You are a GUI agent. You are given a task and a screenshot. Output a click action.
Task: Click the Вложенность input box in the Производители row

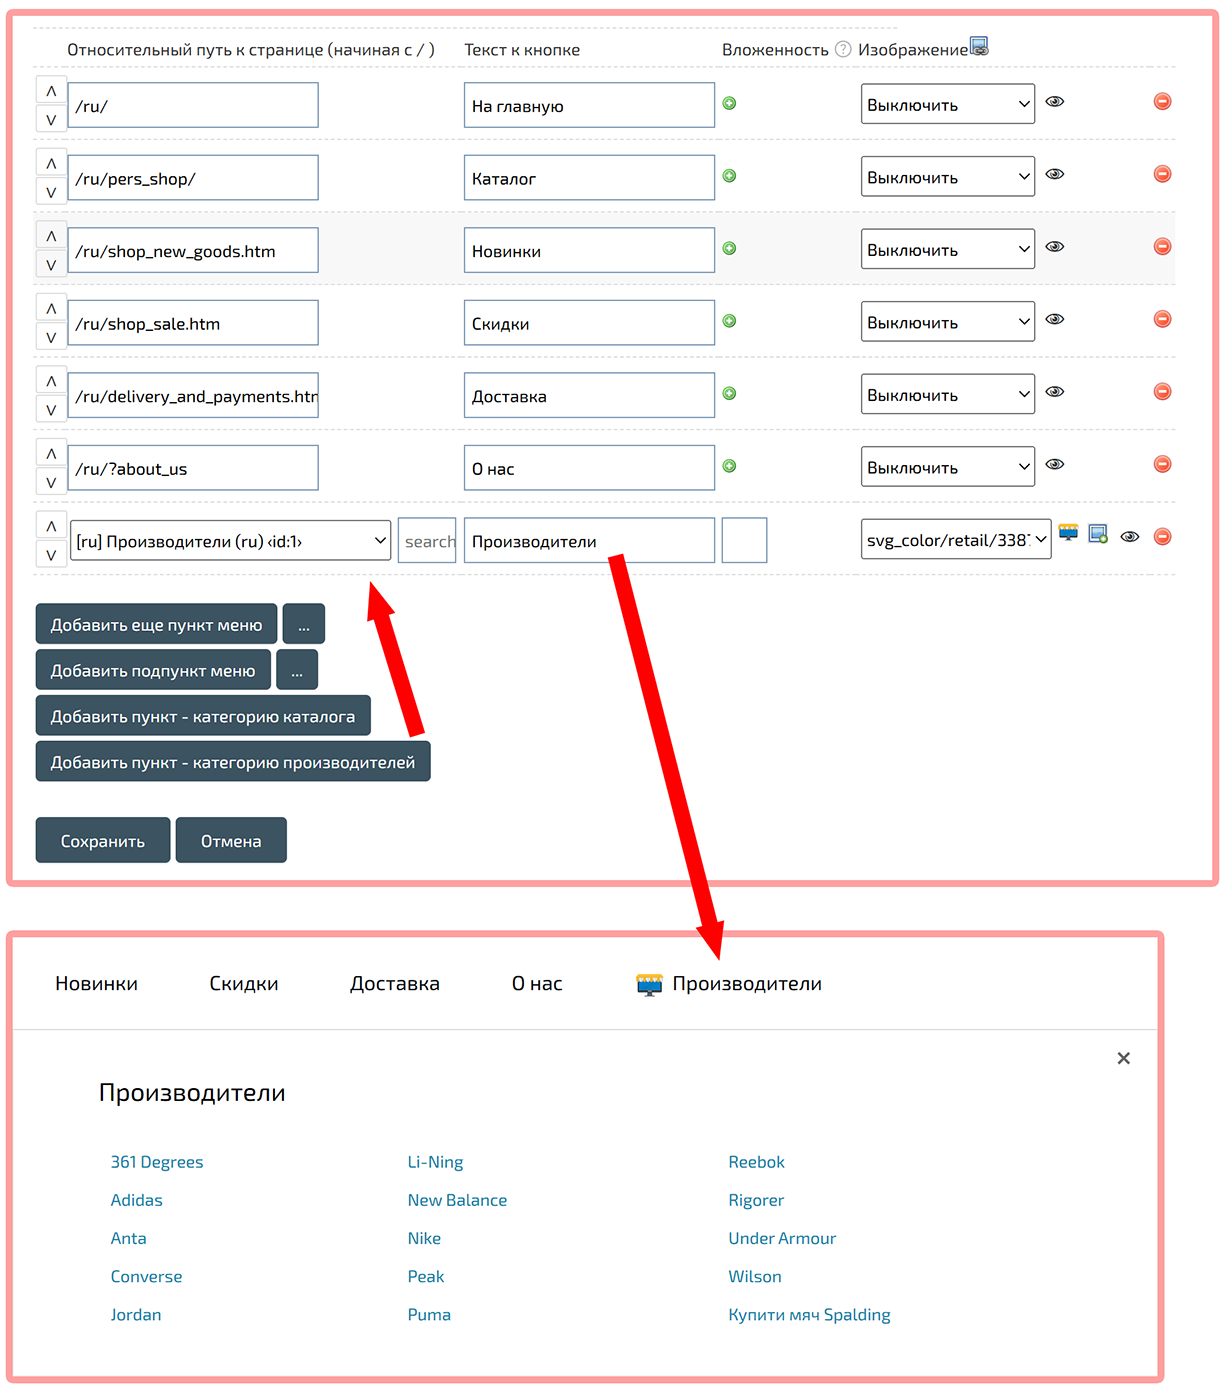click(x=744, y=540)
